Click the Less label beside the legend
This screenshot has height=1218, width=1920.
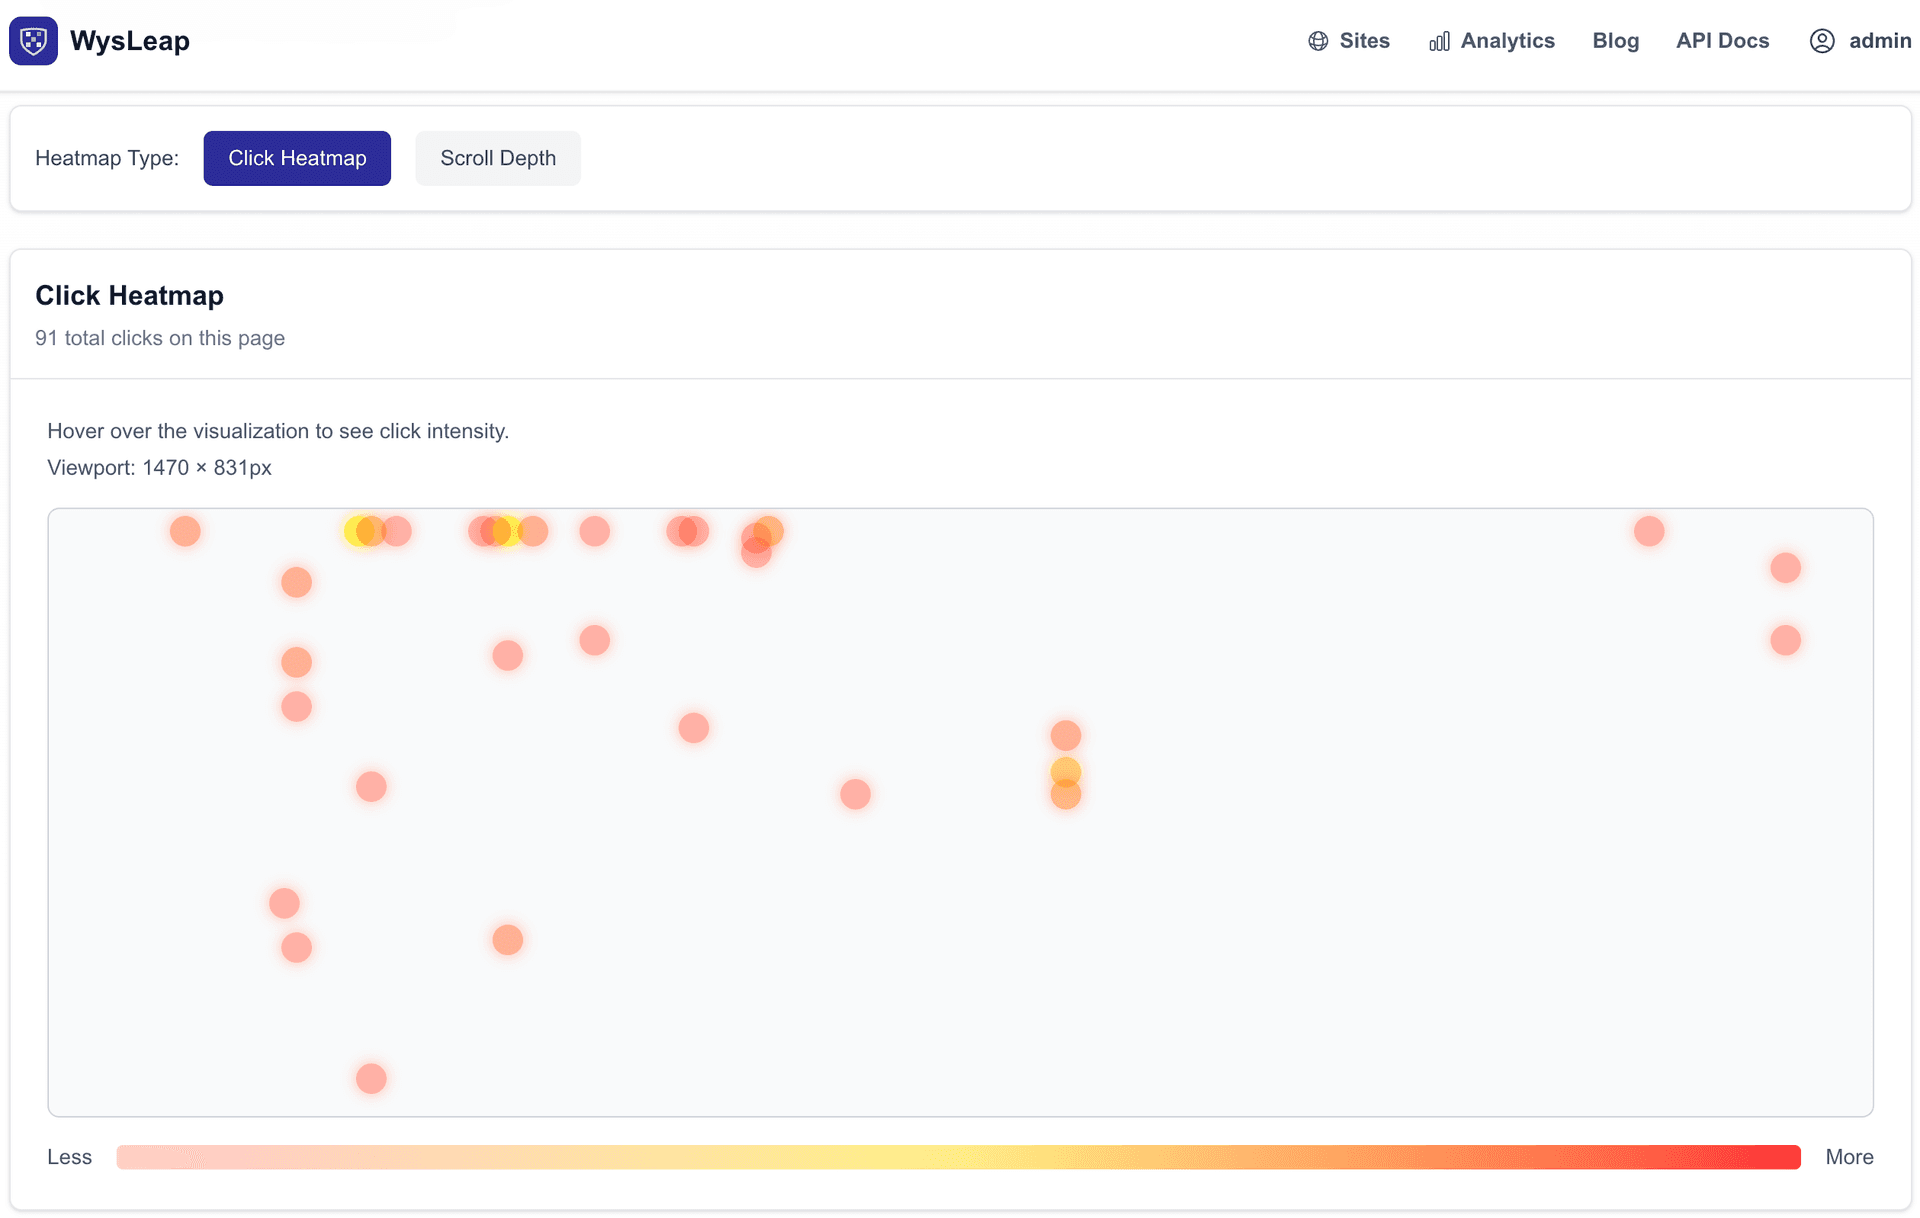pos(69,1157)
